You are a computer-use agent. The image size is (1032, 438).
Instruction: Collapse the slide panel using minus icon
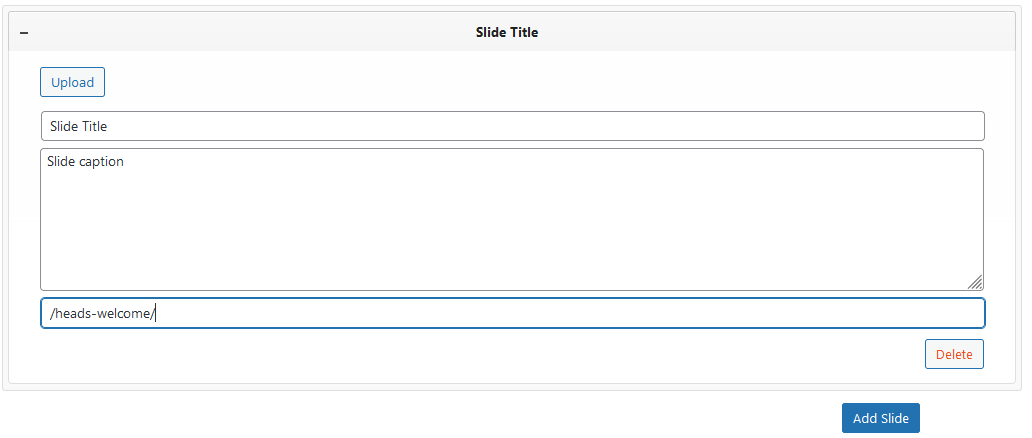coord(24,33)
